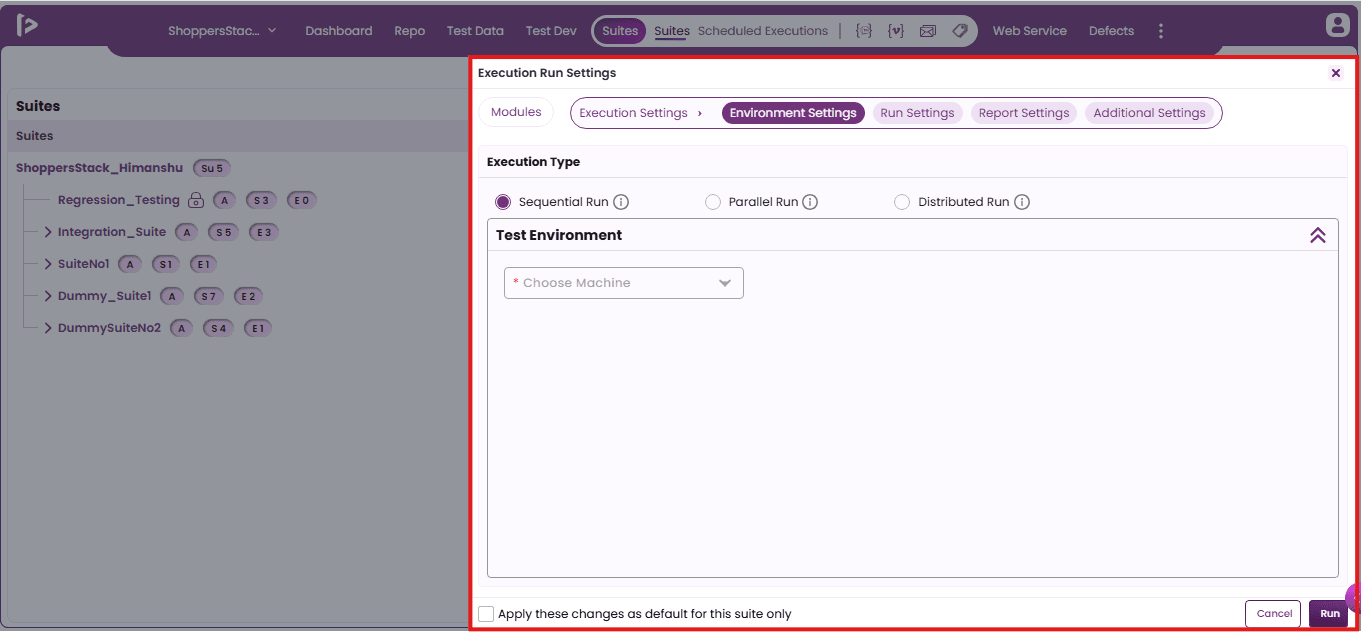Go to Scheduled Executions
This screenshot has width=1361, height=632.
click(x=763, y=31)
